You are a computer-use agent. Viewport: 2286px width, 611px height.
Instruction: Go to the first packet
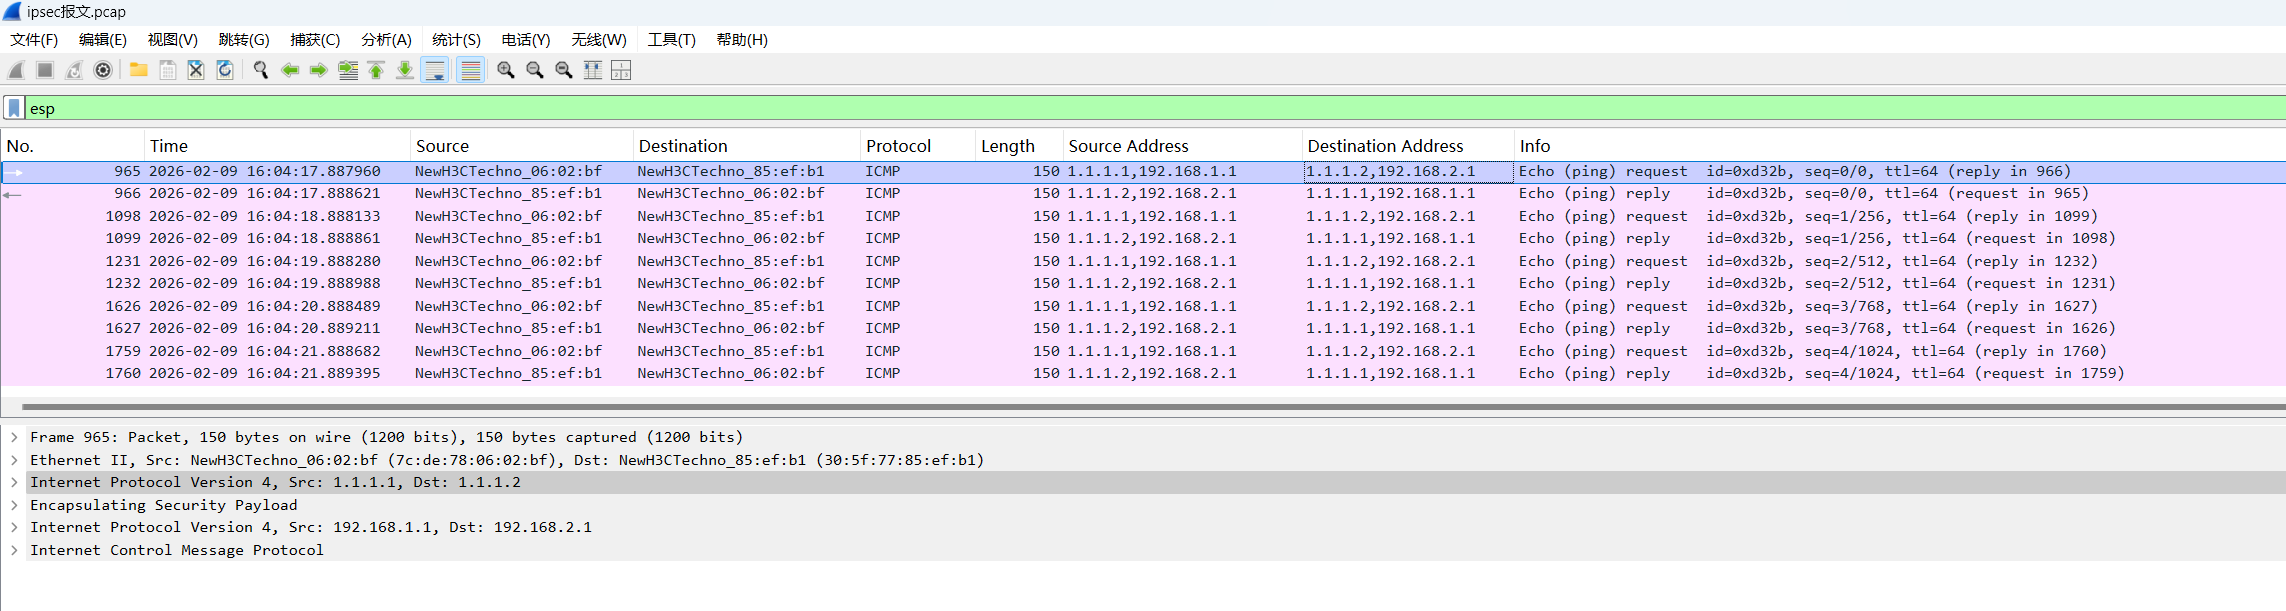(x=376, y=70)
